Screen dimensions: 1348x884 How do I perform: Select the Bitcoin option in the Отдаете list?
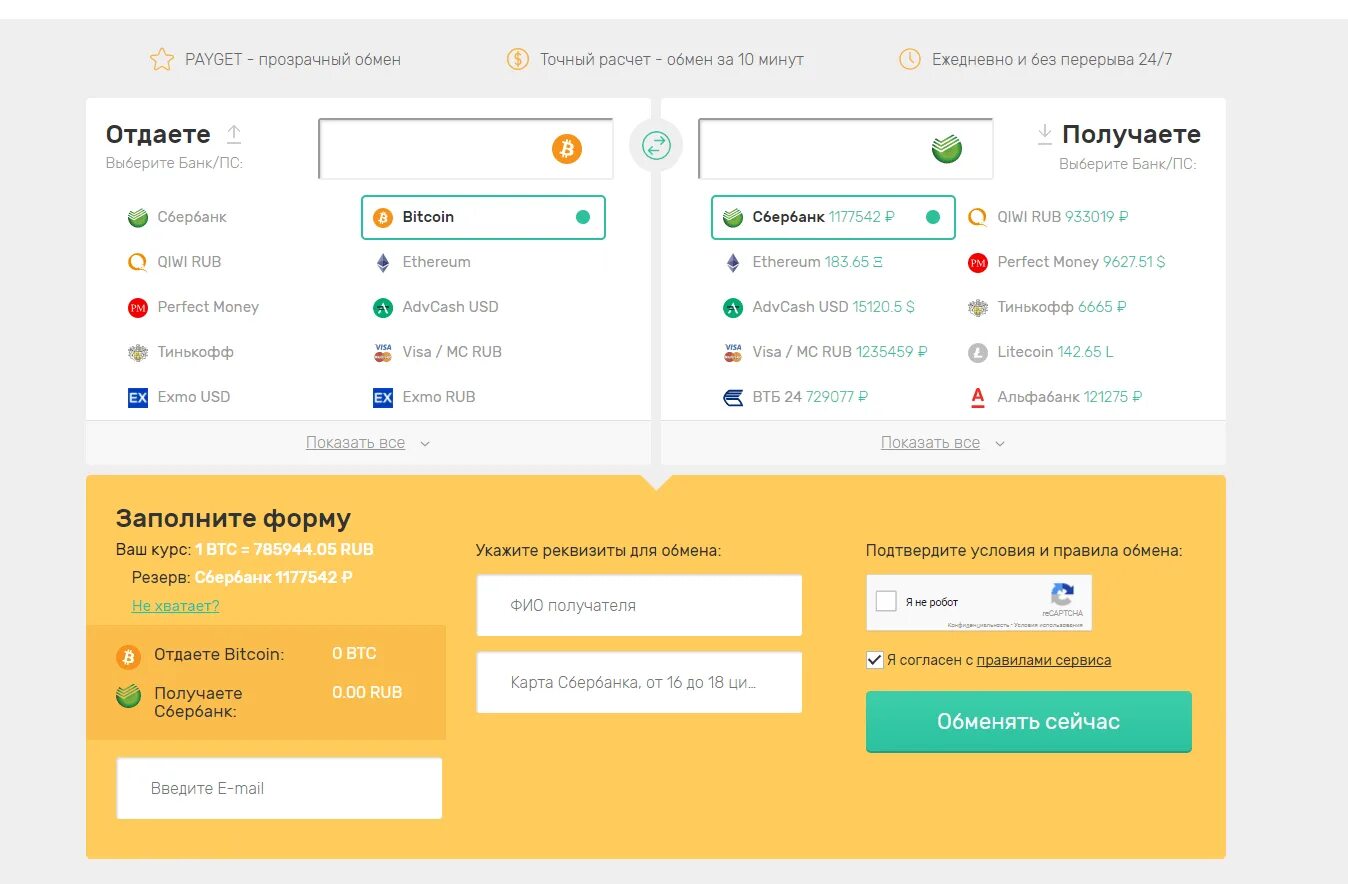click(483, 217)
